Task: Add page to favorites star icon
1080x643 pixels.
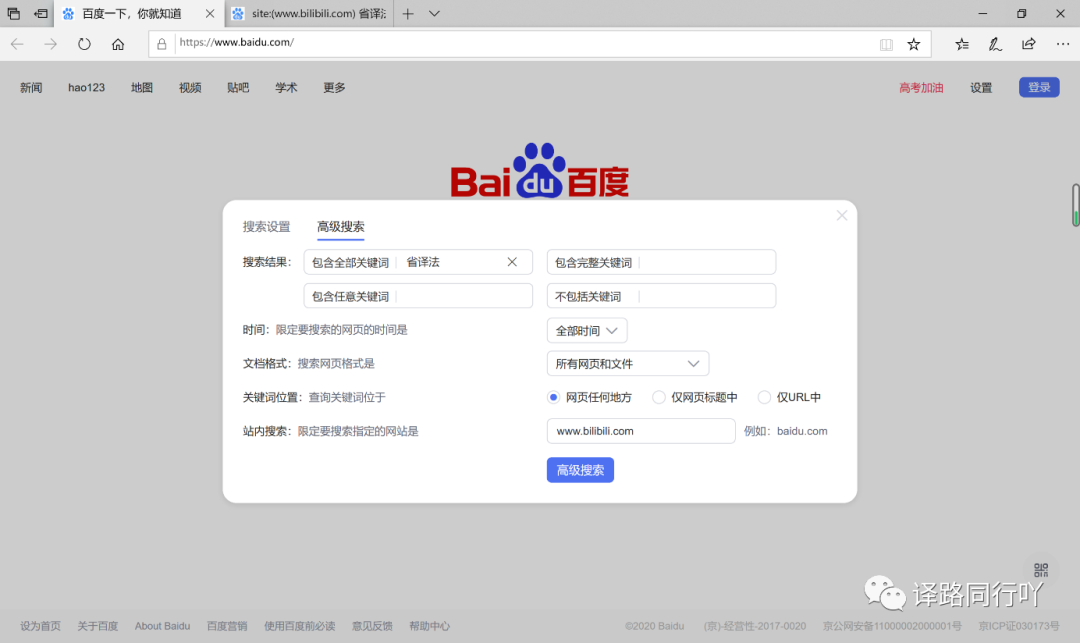Action: [x=913, y=44]
